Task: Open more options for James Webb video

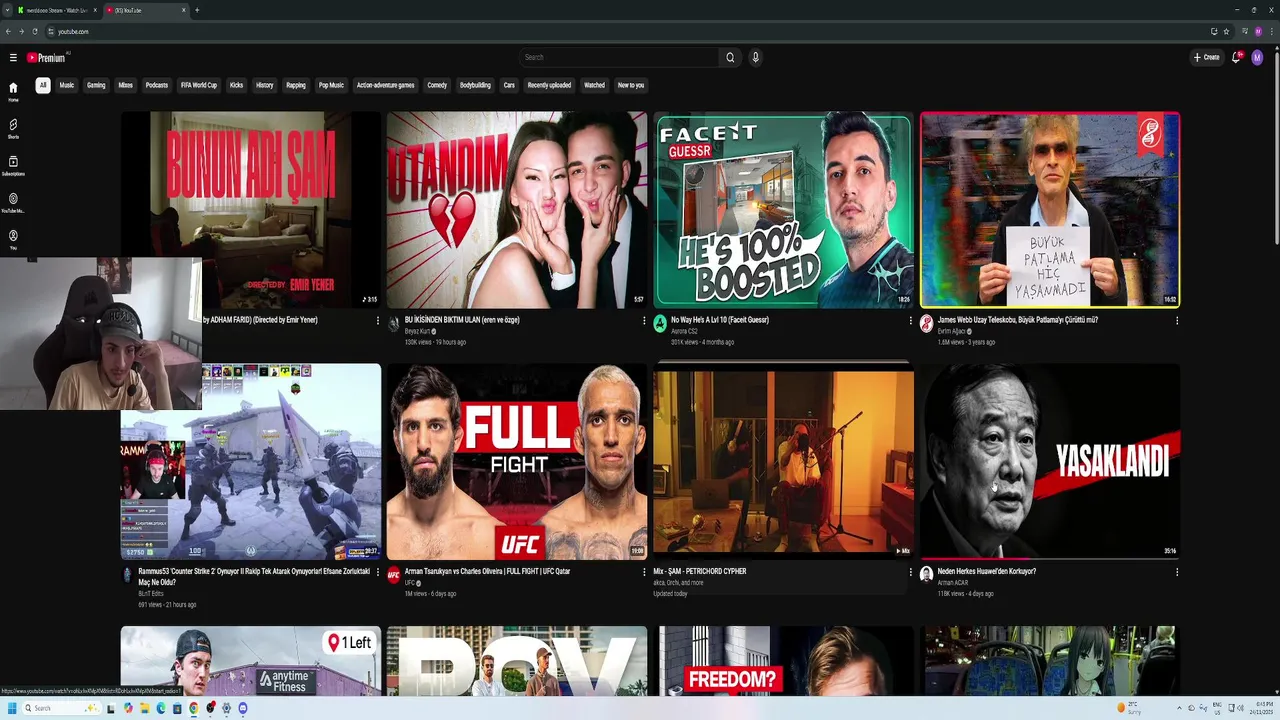Action: click(x=1177, y=320)
